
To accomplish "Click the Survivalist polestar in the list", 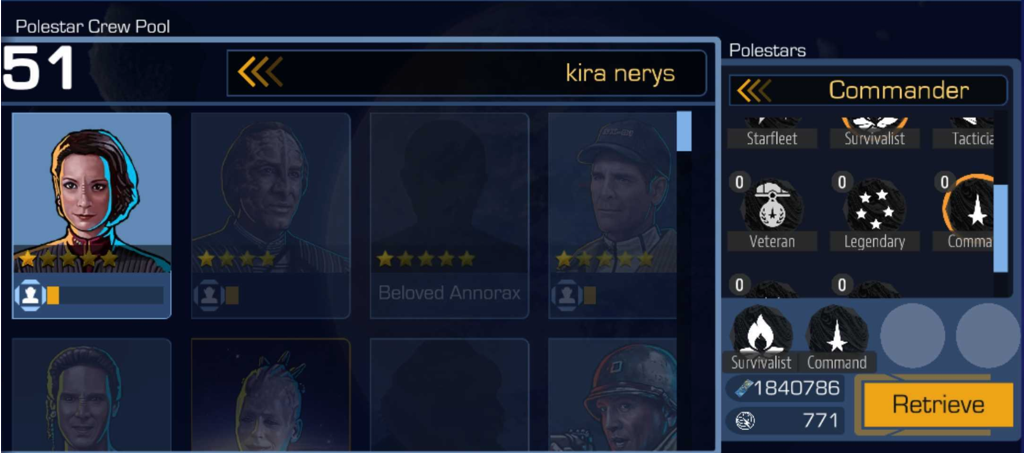I will tap(874, 133).
